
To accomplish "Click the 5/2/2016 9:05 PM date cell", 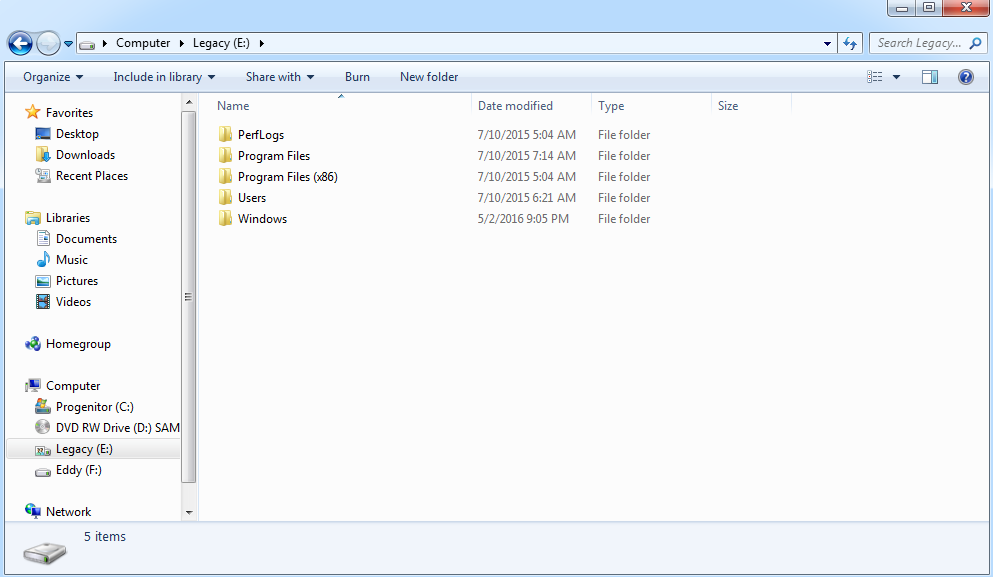I will 523,219.
